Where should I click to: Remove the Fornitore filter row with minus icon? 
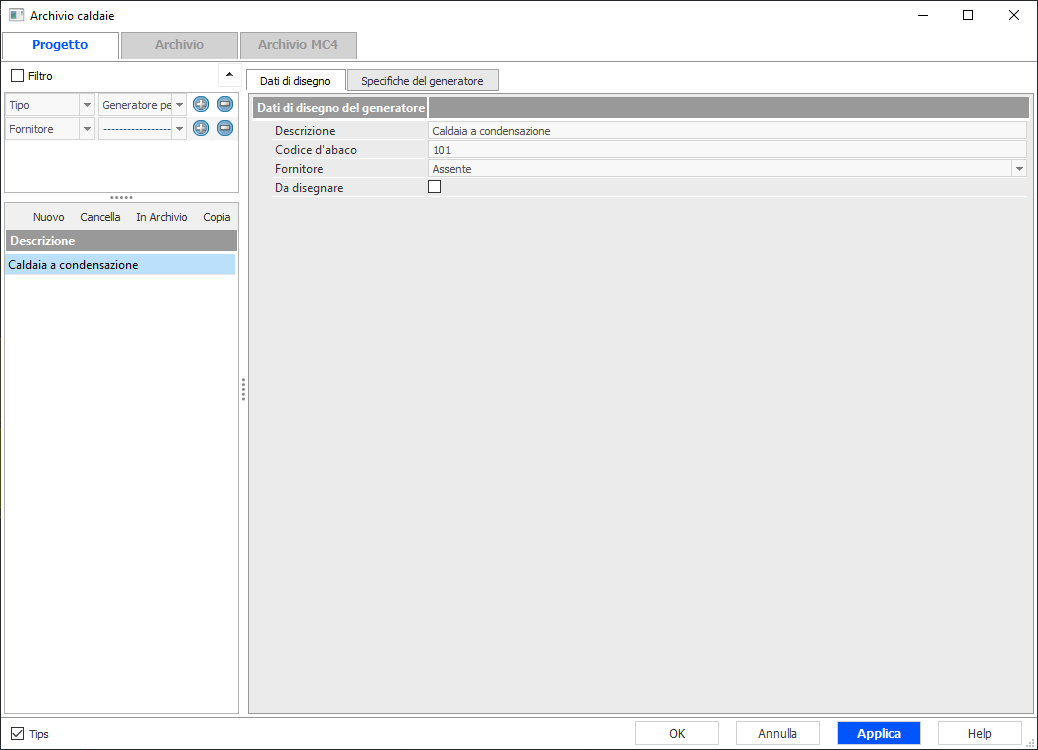click(x=225, y=128)
